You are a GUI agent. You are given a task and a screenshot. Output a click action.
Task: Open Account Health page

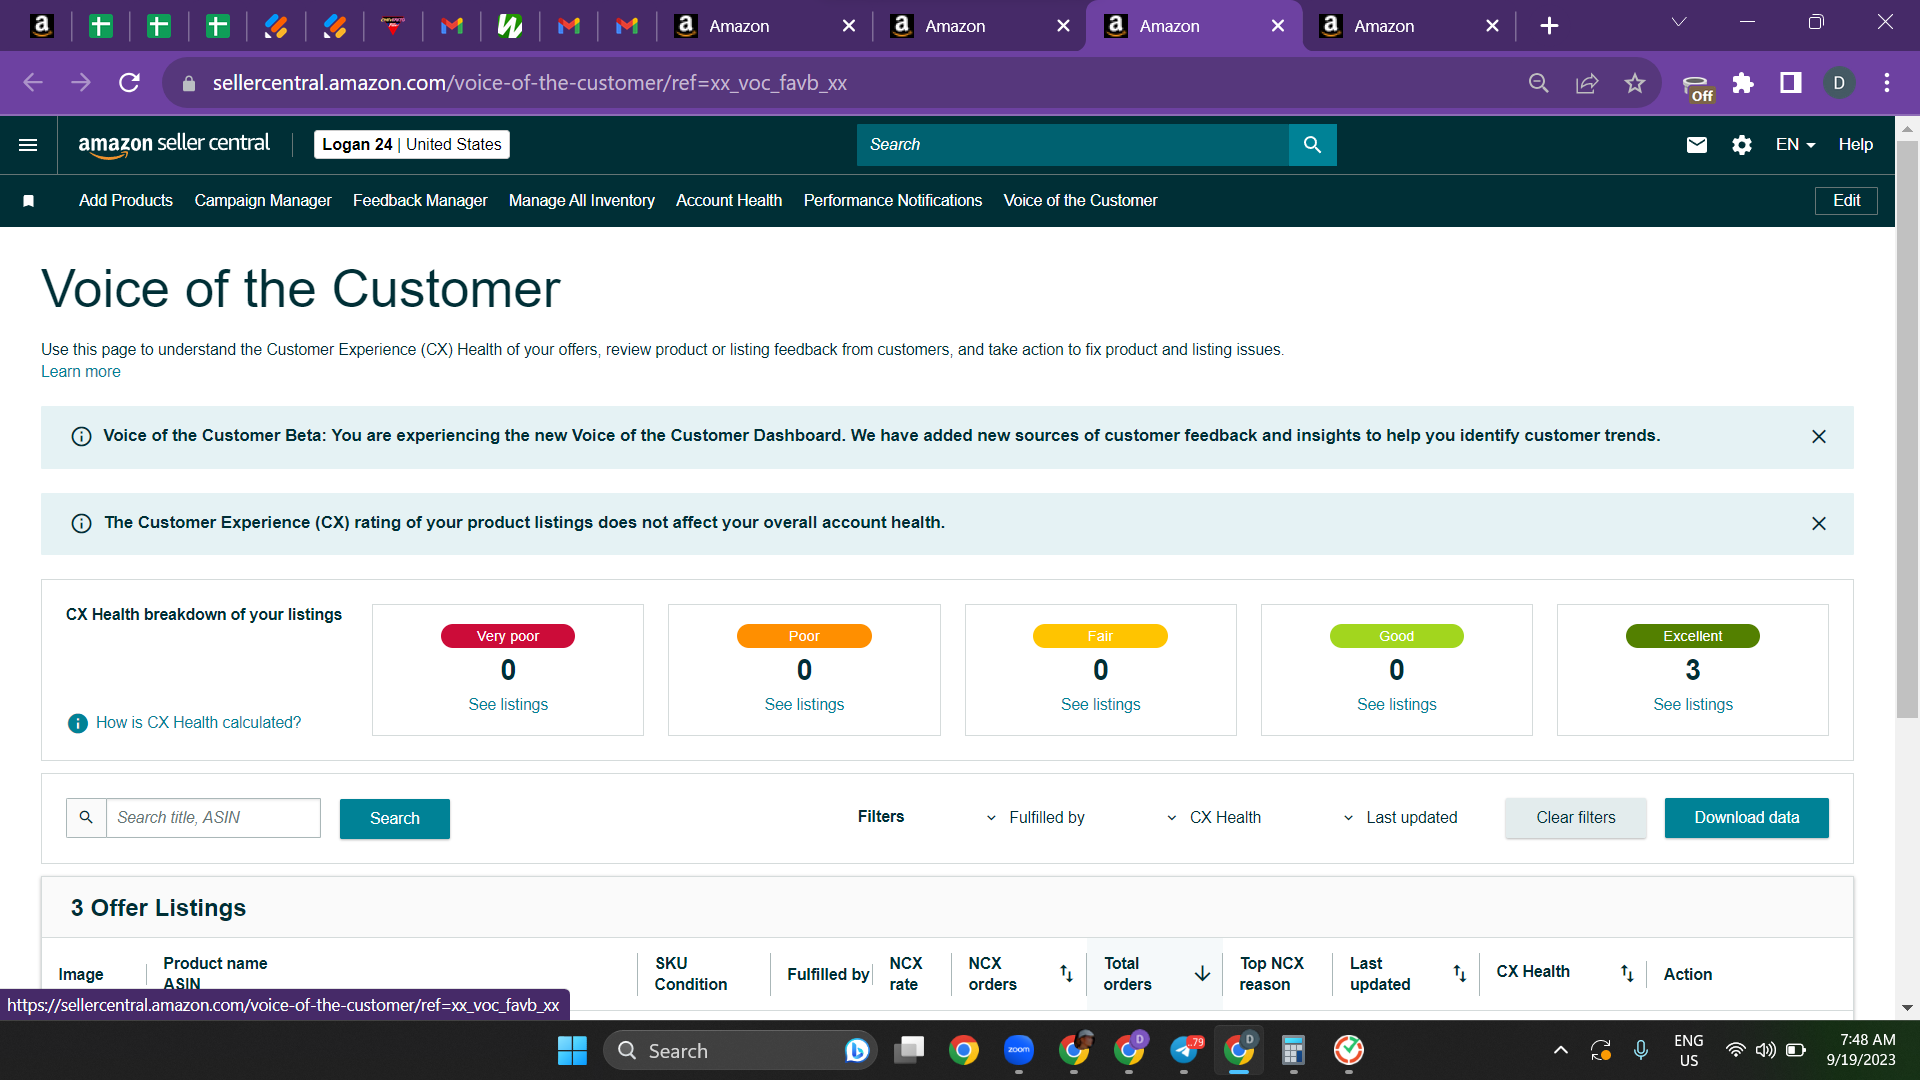tap(729, 201)
